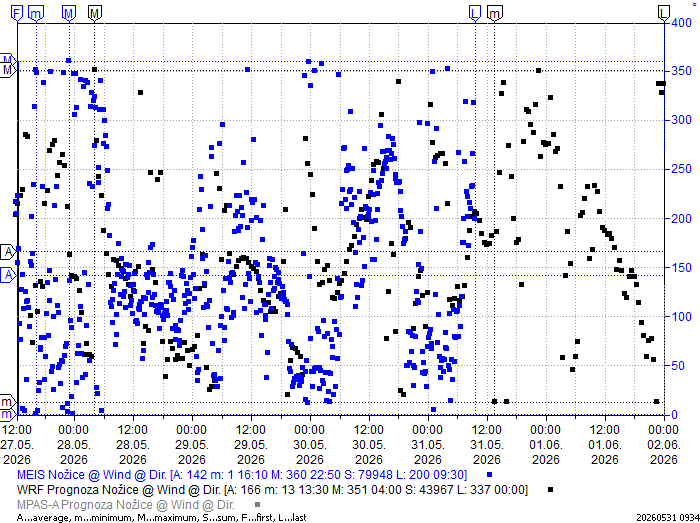This screenshot has width=700, height=523.
Task: Click the blue square swatch beside MEIS legend
Action: click(x=489, y=475)
